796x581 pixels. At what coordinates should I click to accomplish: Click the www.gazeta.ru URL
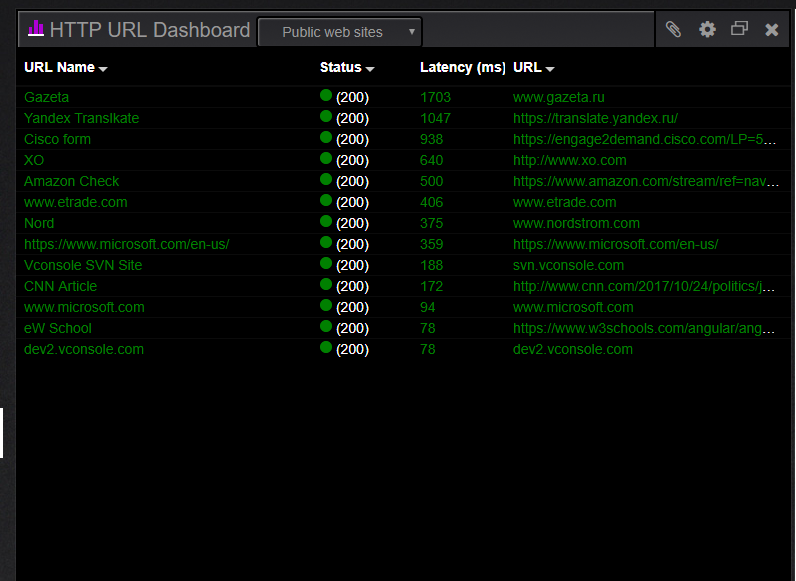558,98
